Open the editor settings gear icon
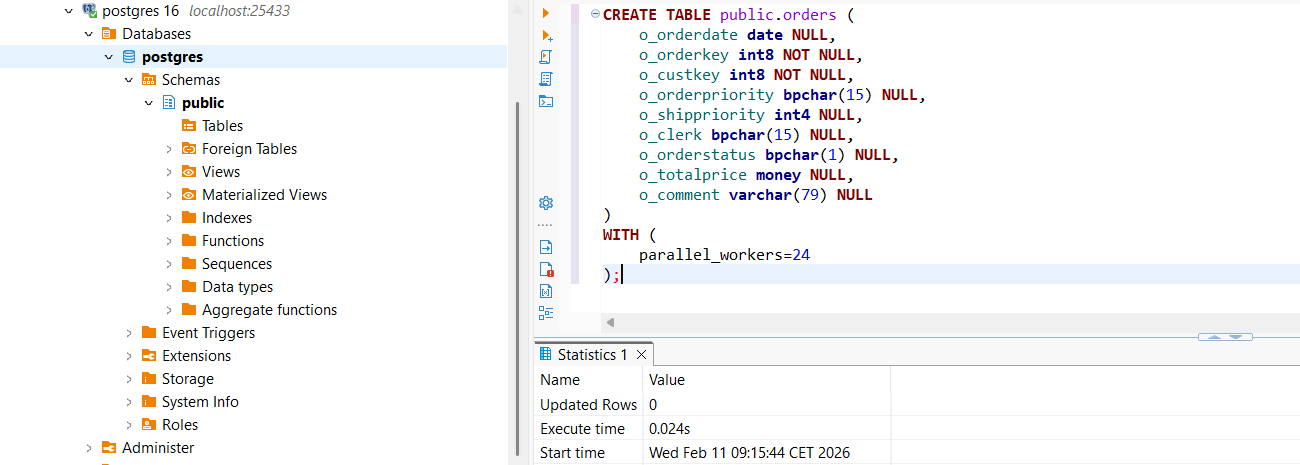Image resolution: width=1300 pixels, height=465 pixels. click(x=546, y=203)
